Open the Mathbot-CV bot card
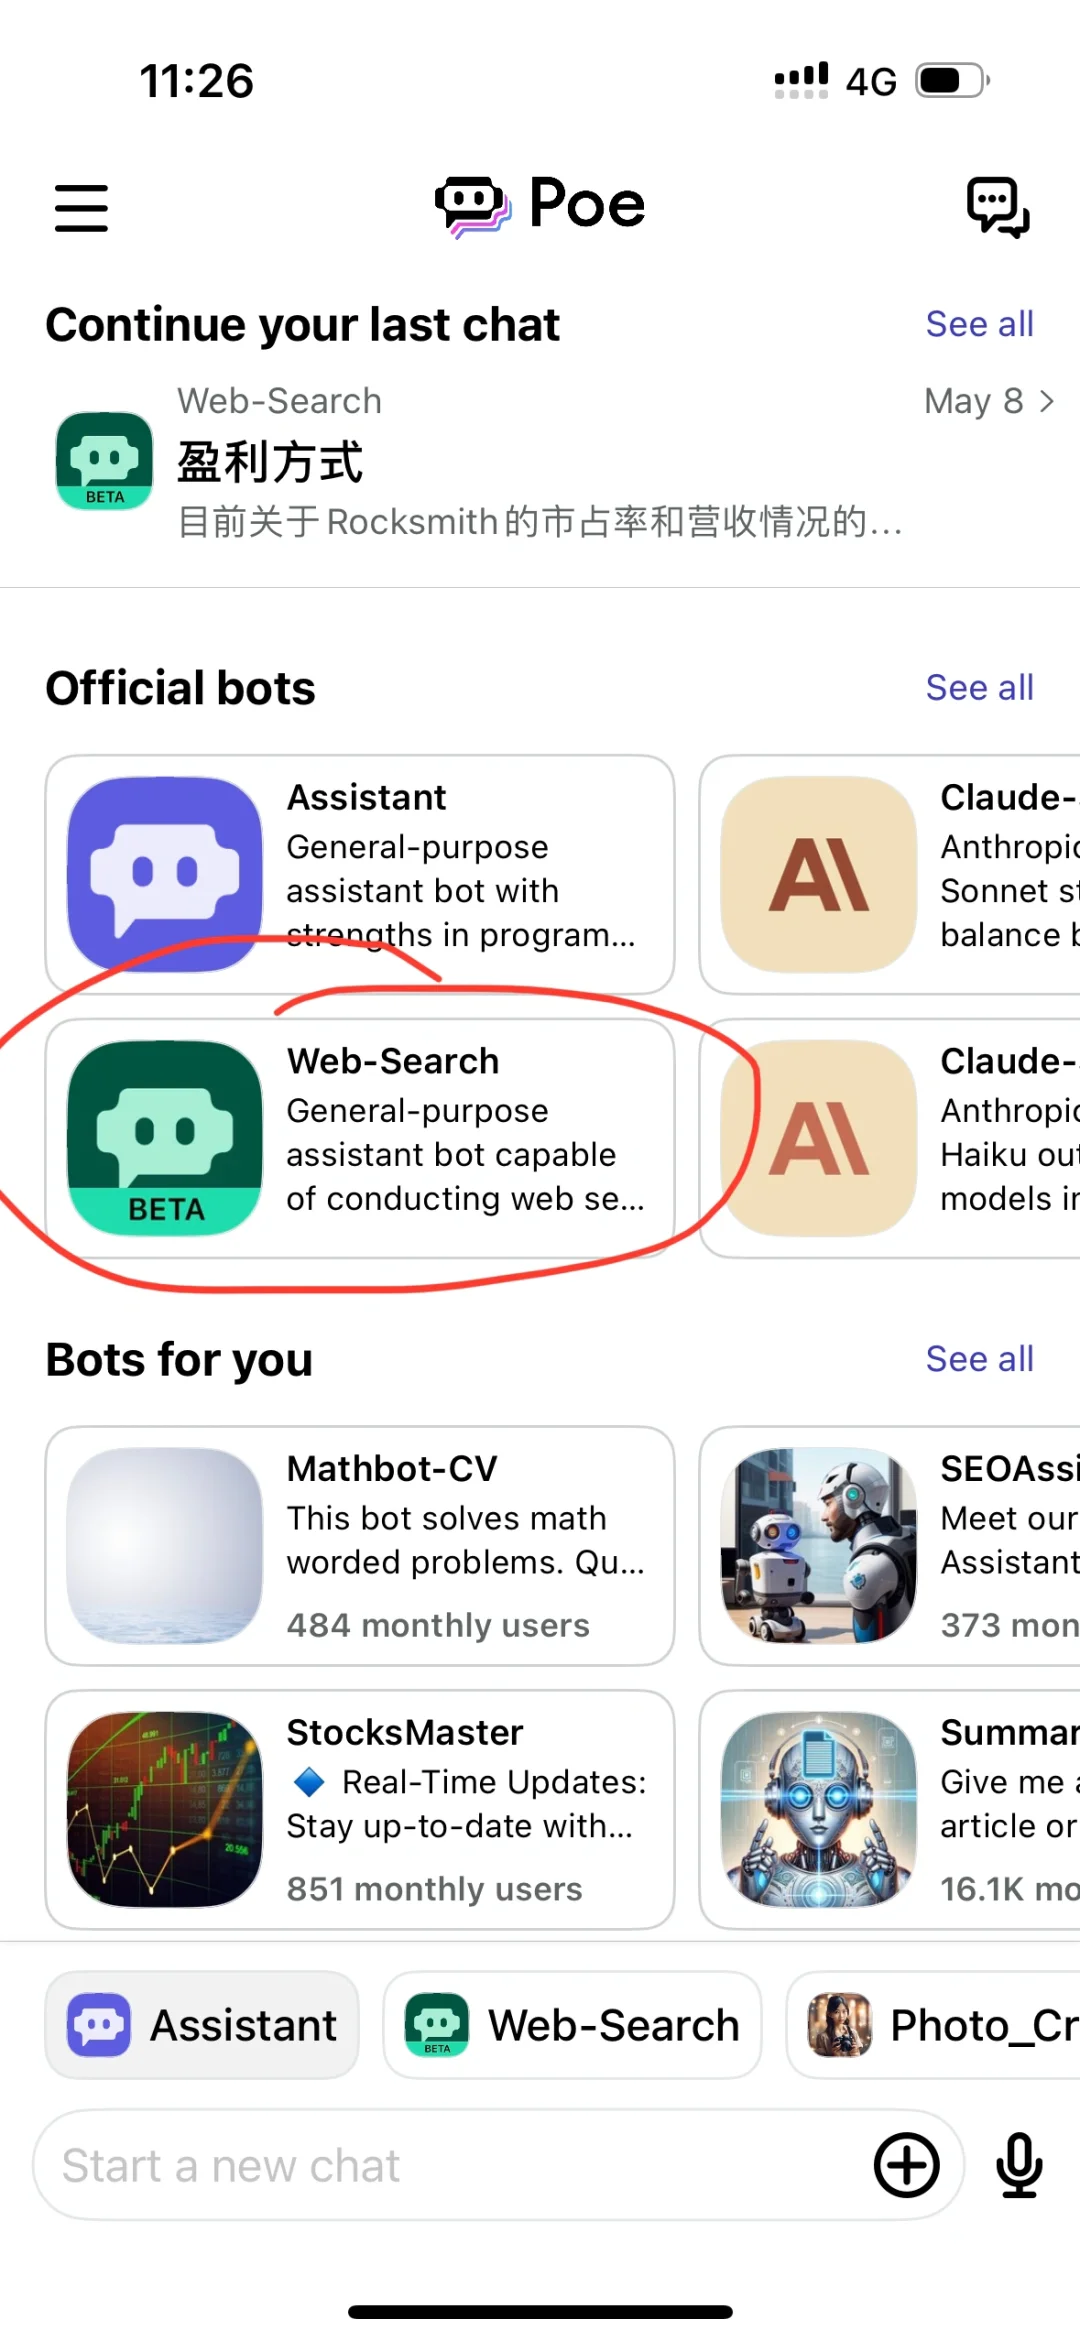This screenshot has height=2341, width=1080. (x=360, y=1545)
